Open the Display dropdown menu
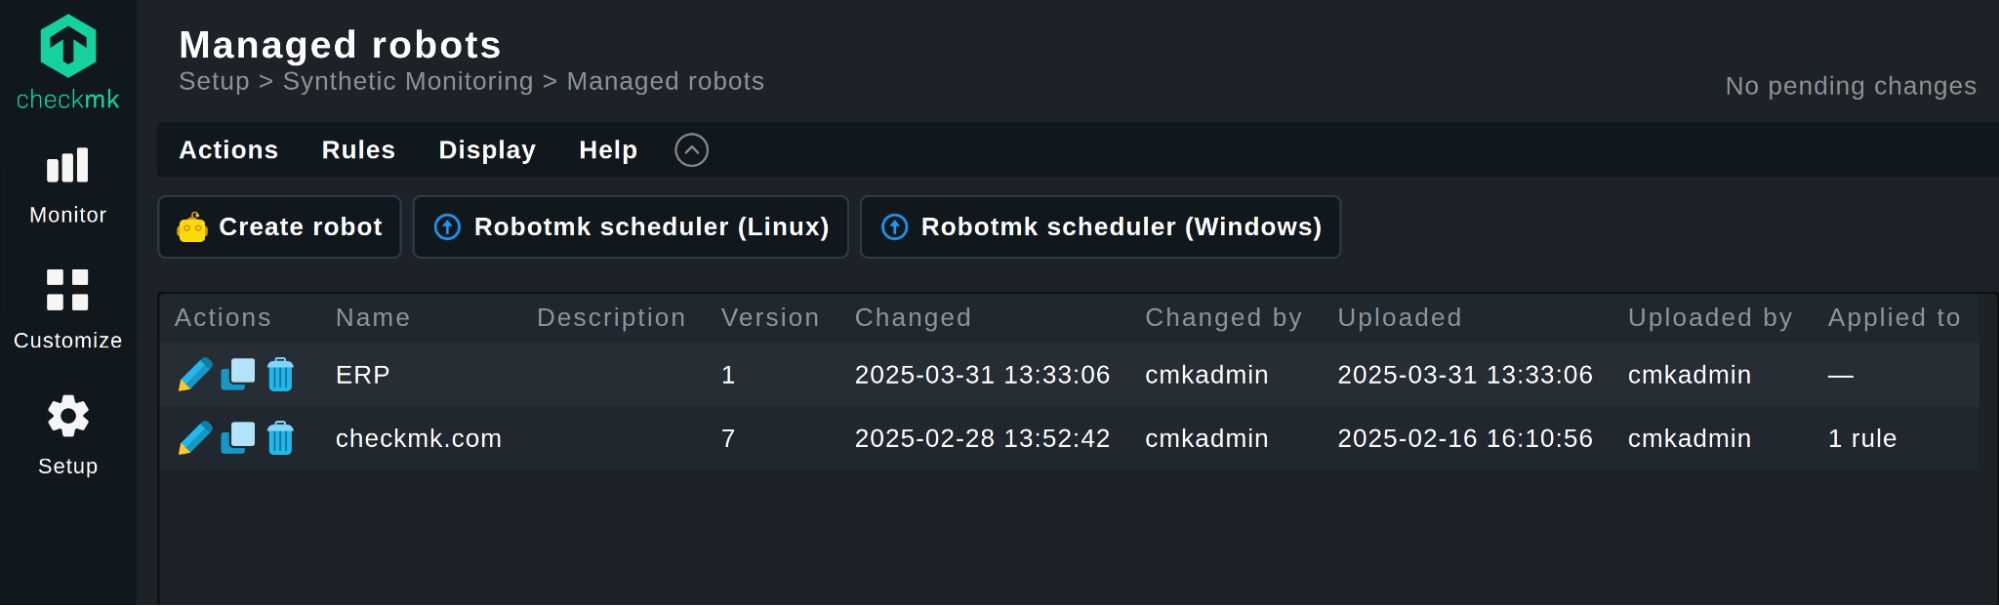1999x606 pixels. (487, 150)
